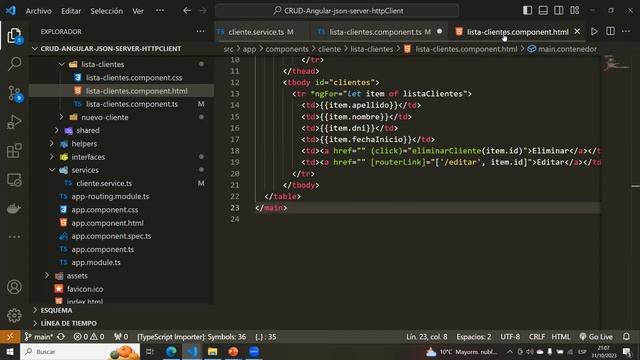Open the Search view in activity bar

[x=14, y=64]
